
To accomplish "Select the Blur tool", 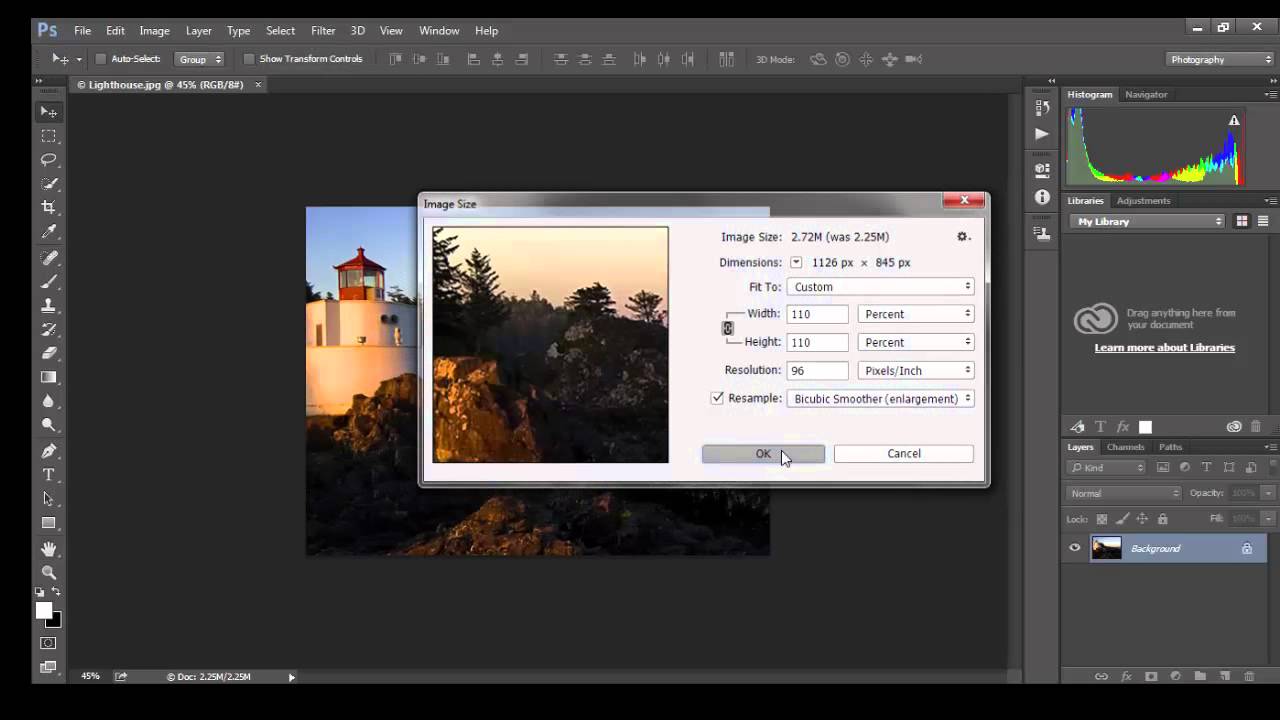I will point(48,401).
